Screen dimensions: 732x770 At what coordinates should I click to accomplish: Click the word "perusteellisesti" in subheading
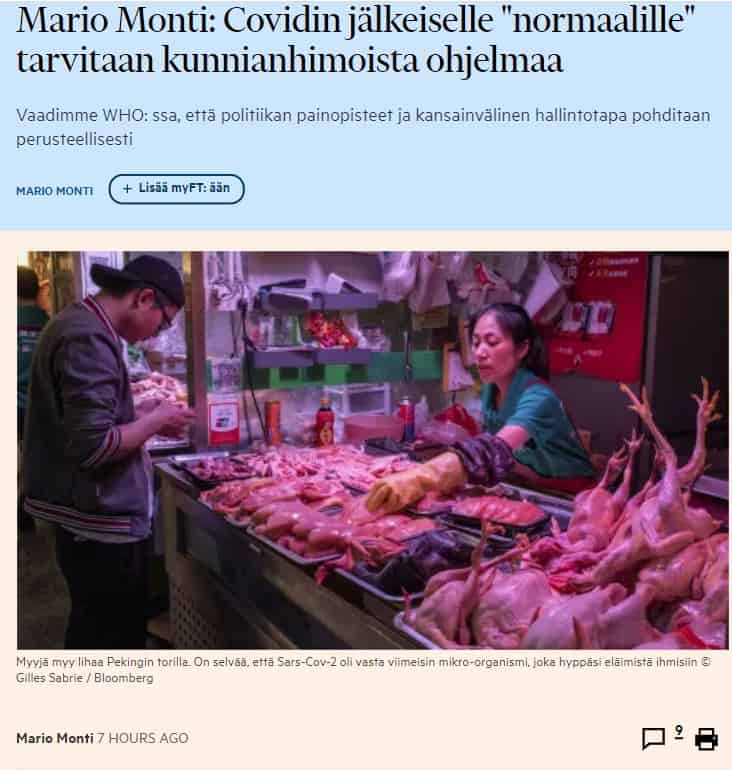tap(75, 139)
